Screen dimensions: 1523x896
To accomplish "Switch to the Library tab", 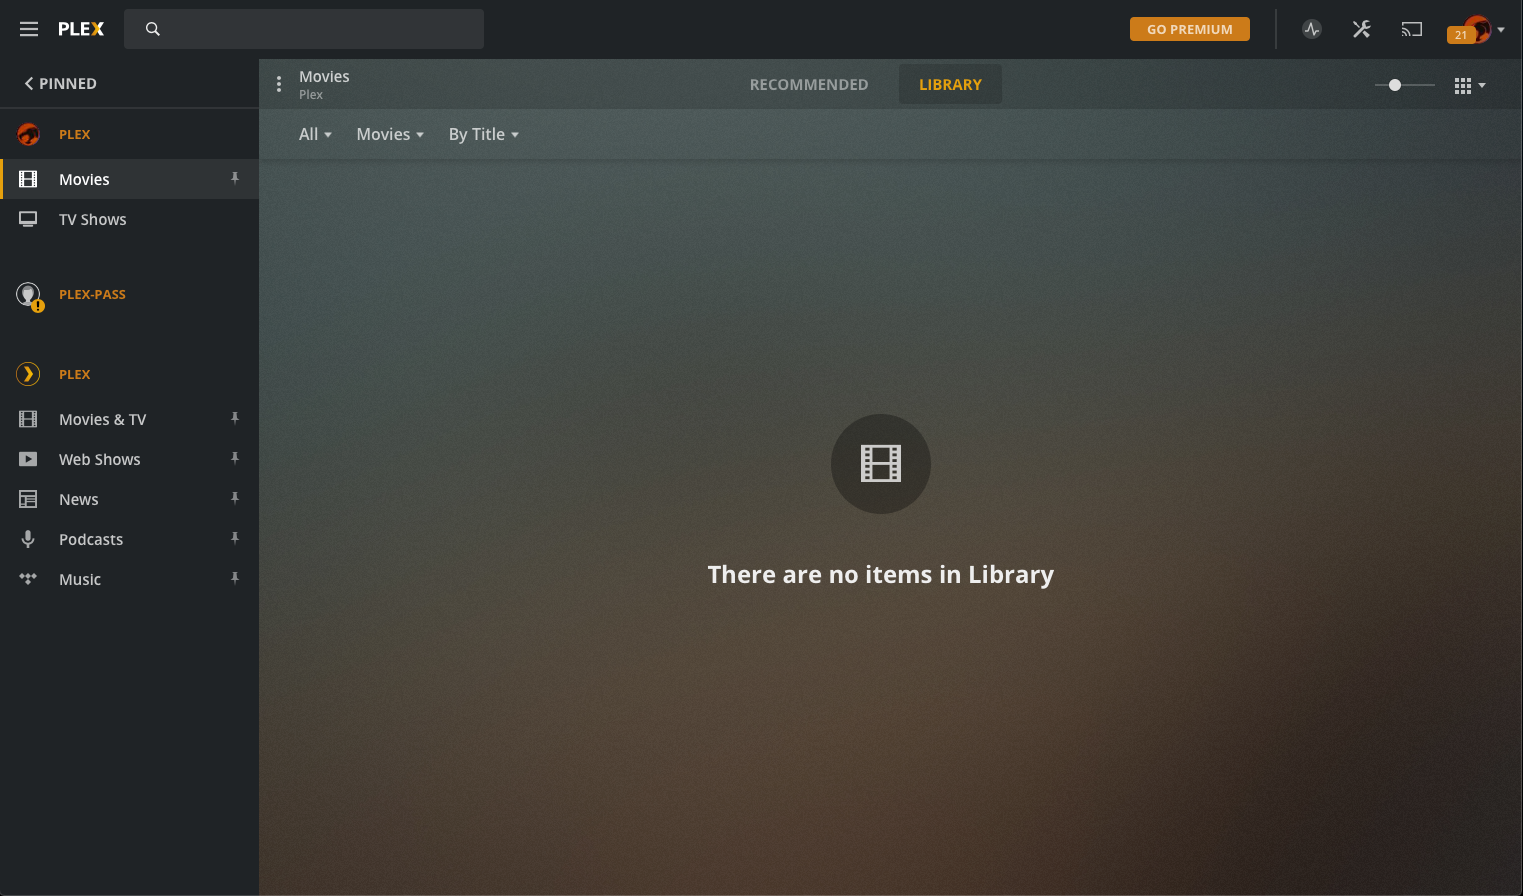I will (950, 84).
